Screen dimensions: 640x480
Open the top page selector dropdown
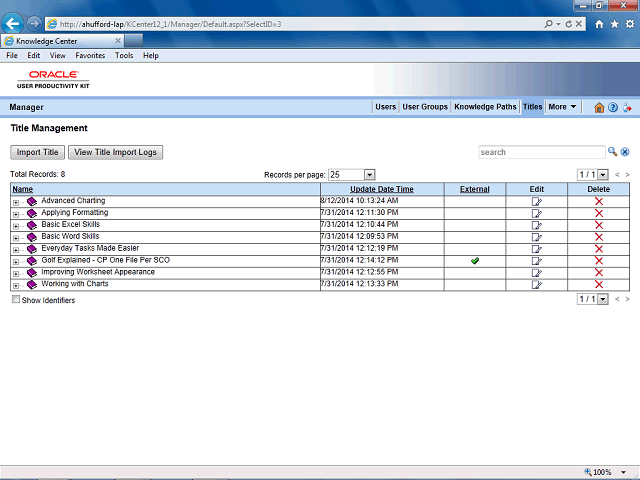[x=602, y=175]
